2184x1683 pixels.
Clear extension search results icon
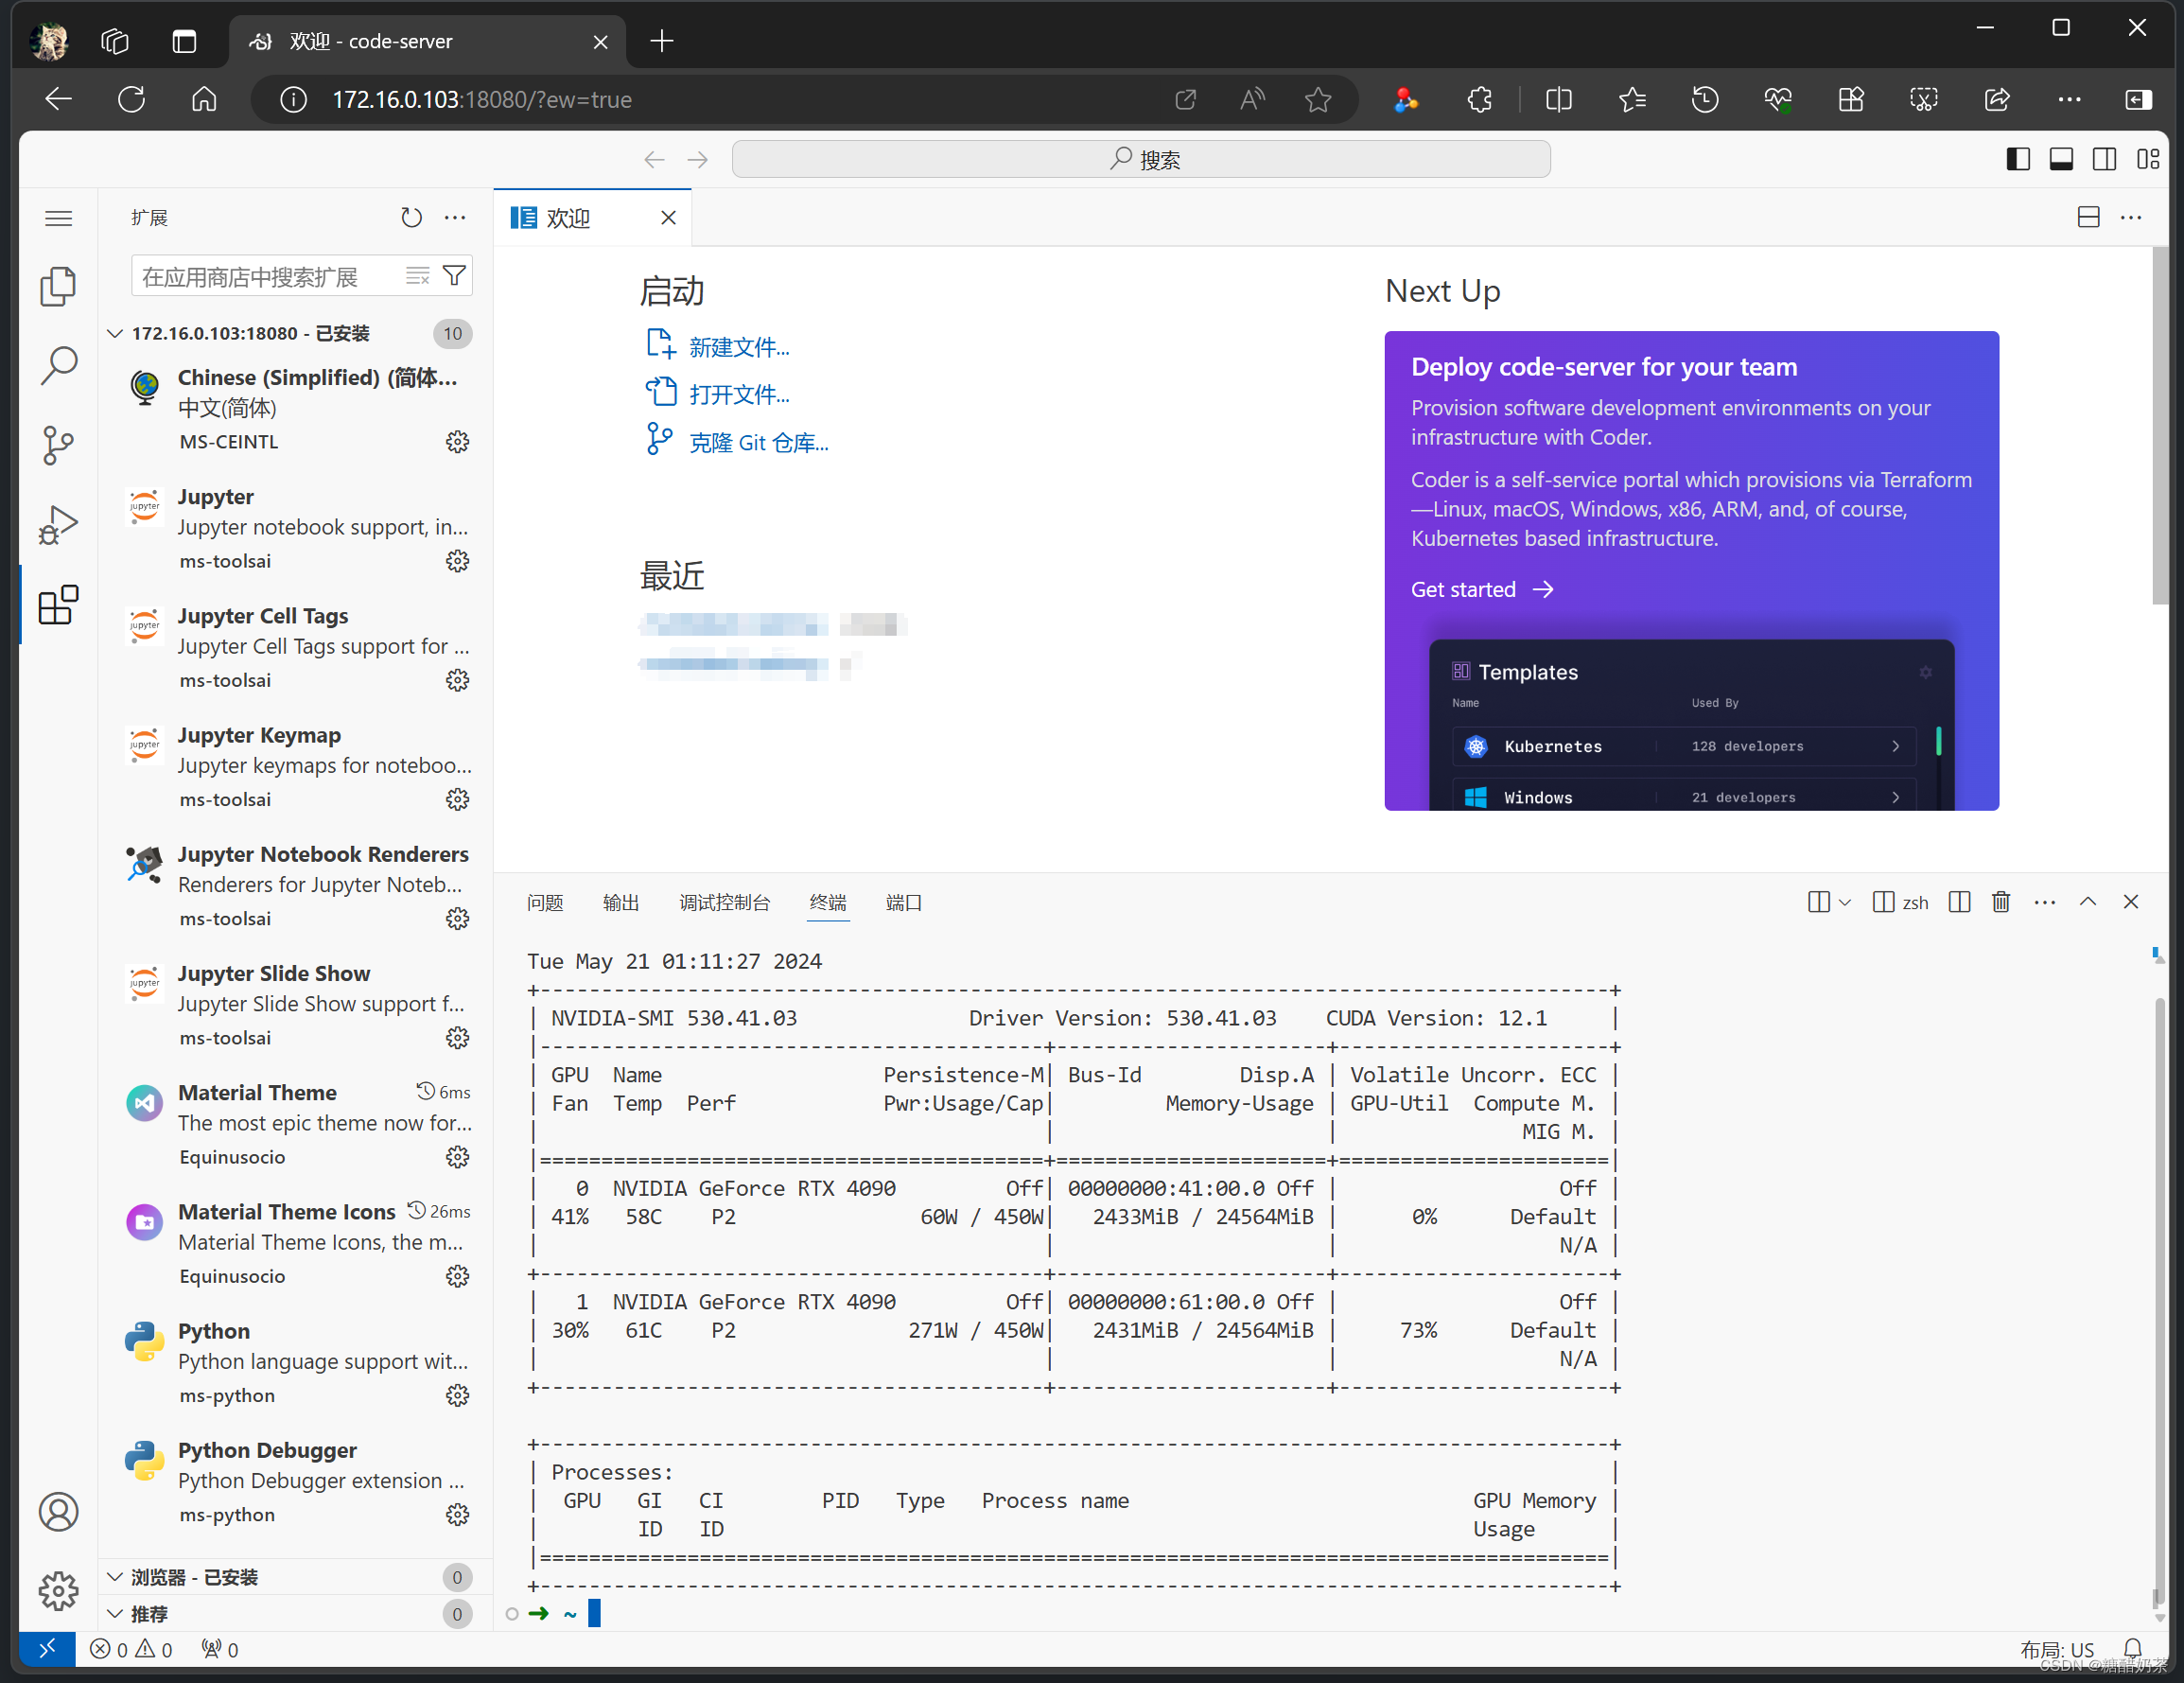point(418,276)
